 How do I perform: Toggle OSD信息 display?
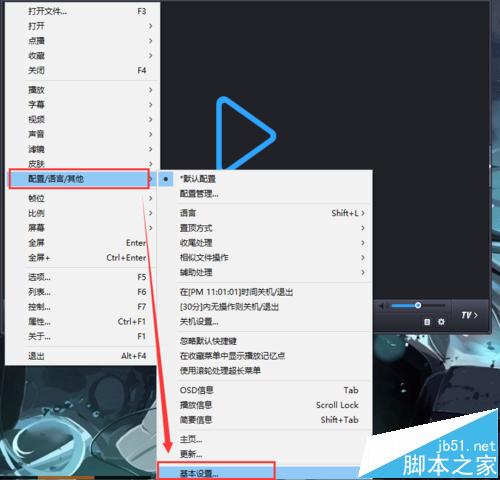[265, 390]
